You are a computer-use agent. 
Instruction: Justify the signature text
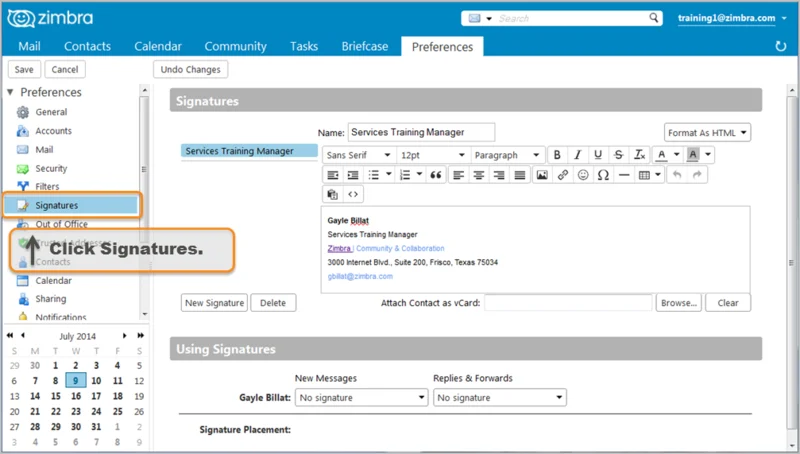pyautogui.click(x=520, y=175)
